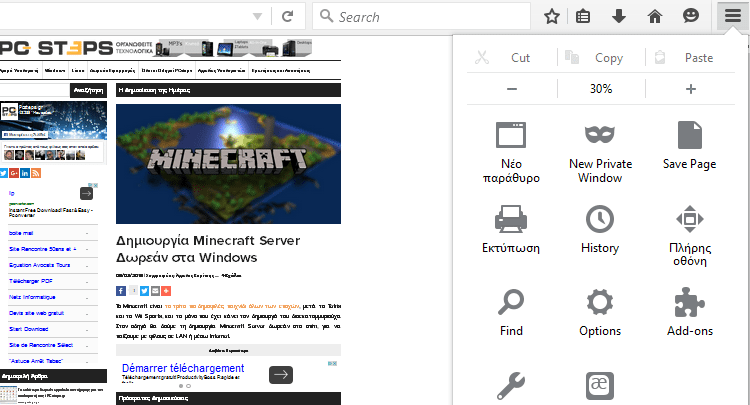
Task: Share article by email icon
Action: [x=155, y=291]
